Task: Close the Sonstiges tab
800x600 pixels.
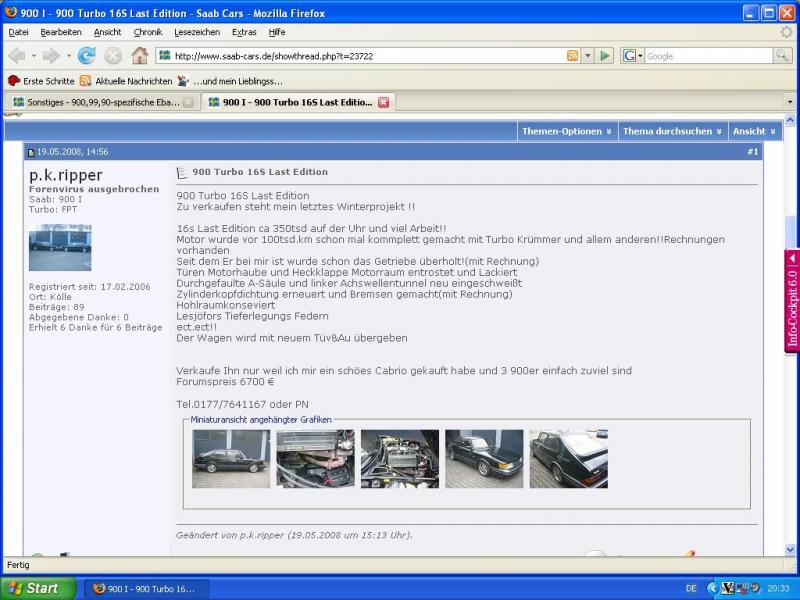Action: [x=188, y=103]
